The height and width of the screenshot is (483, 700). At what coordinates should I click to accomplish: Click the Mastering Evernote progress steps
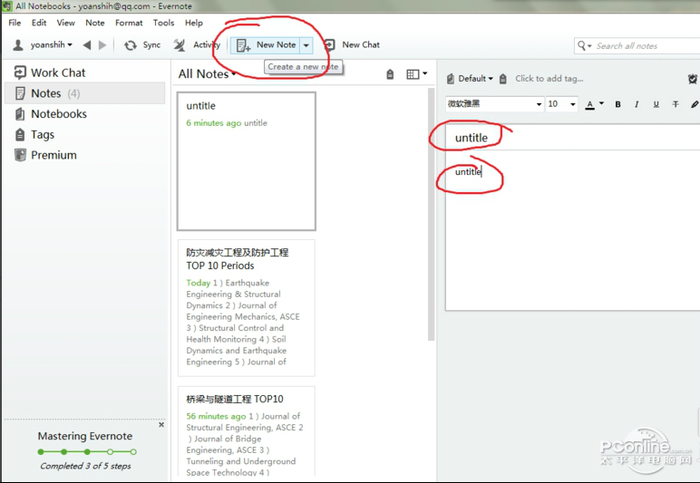pos(87,452)
